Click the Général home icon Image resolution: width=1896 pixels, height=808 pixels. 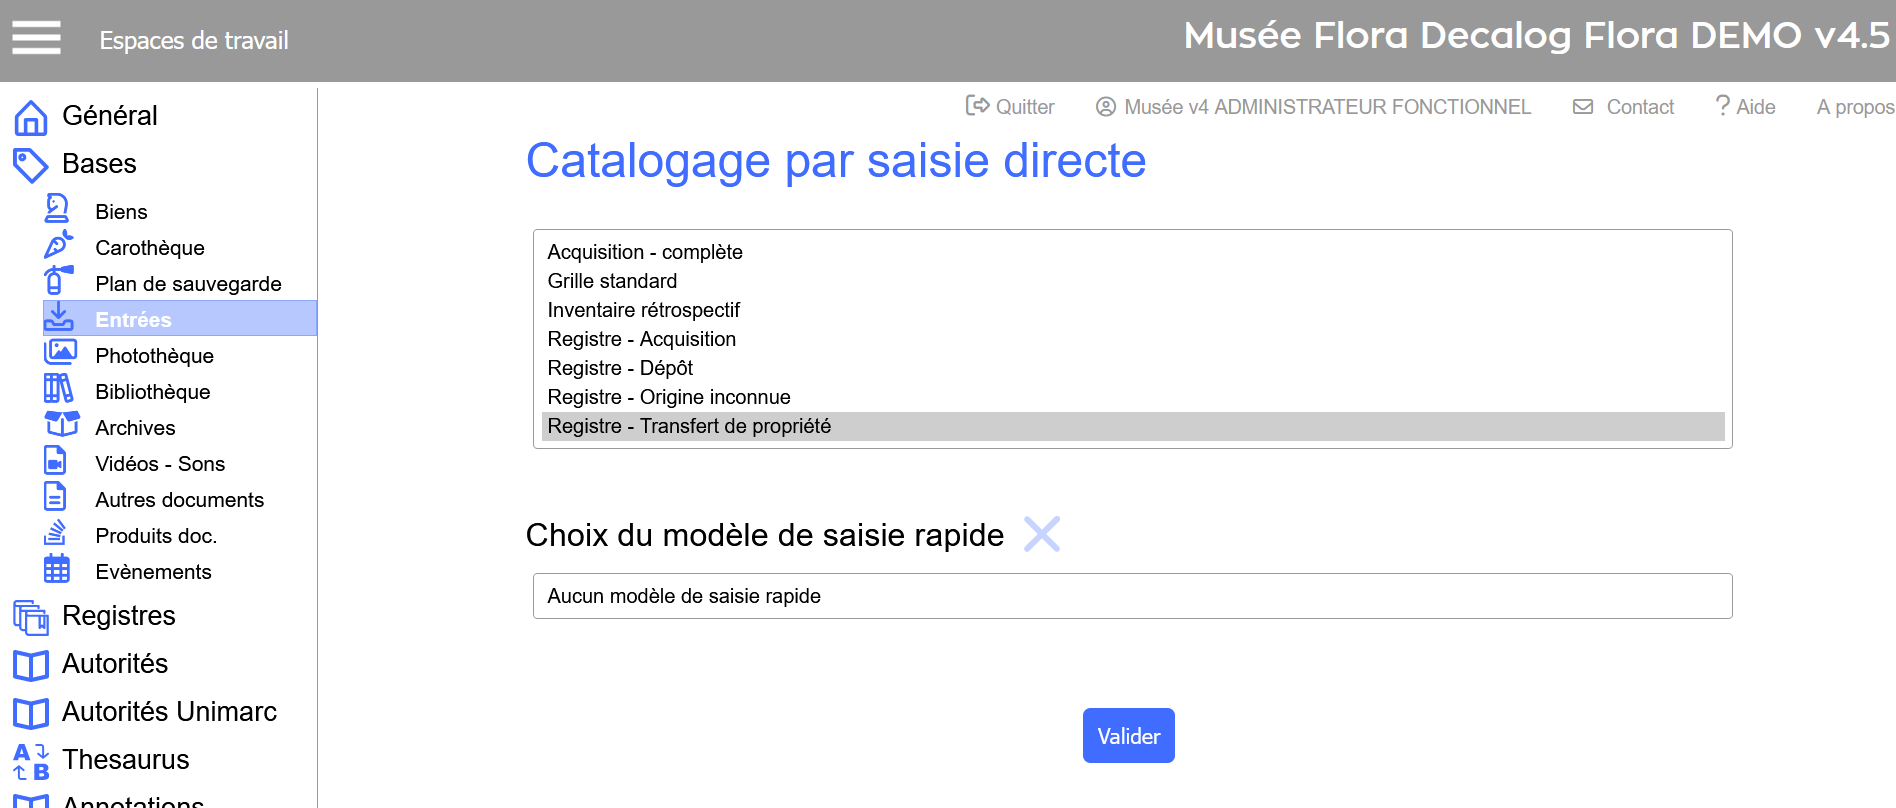[31, 117]
